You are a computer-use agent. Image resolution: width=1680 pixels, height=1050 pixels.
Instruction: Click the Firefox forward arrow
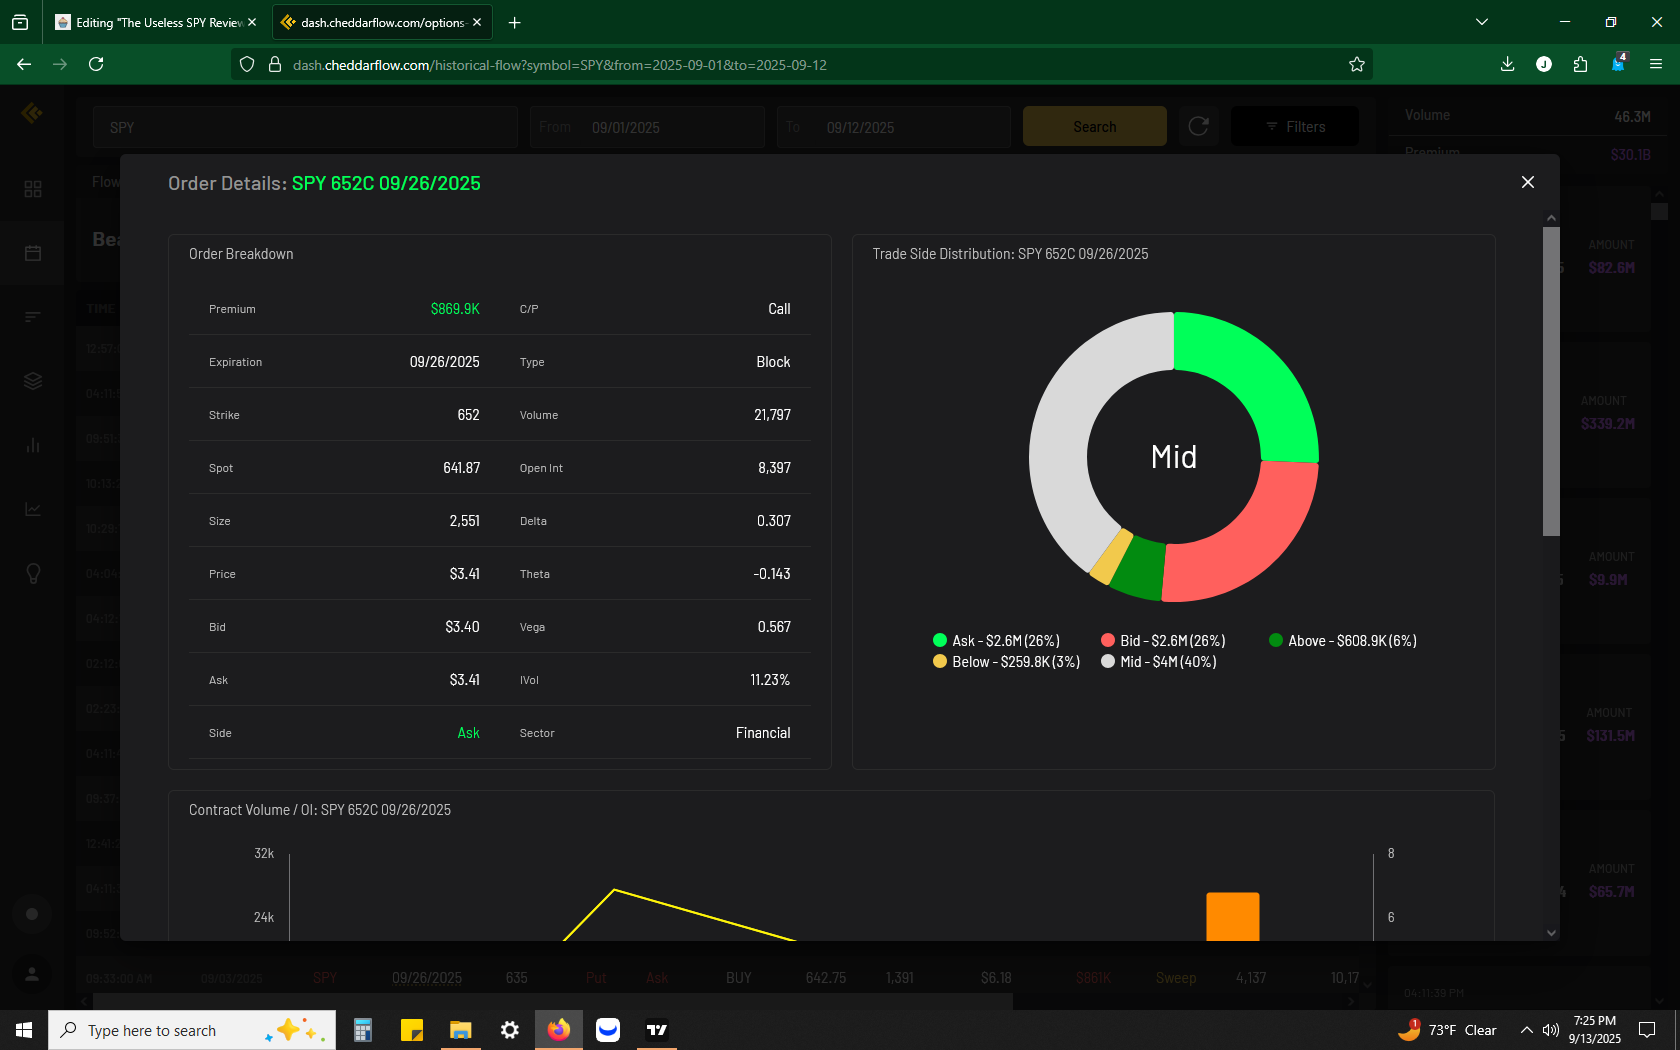click(x=60, y=64)
